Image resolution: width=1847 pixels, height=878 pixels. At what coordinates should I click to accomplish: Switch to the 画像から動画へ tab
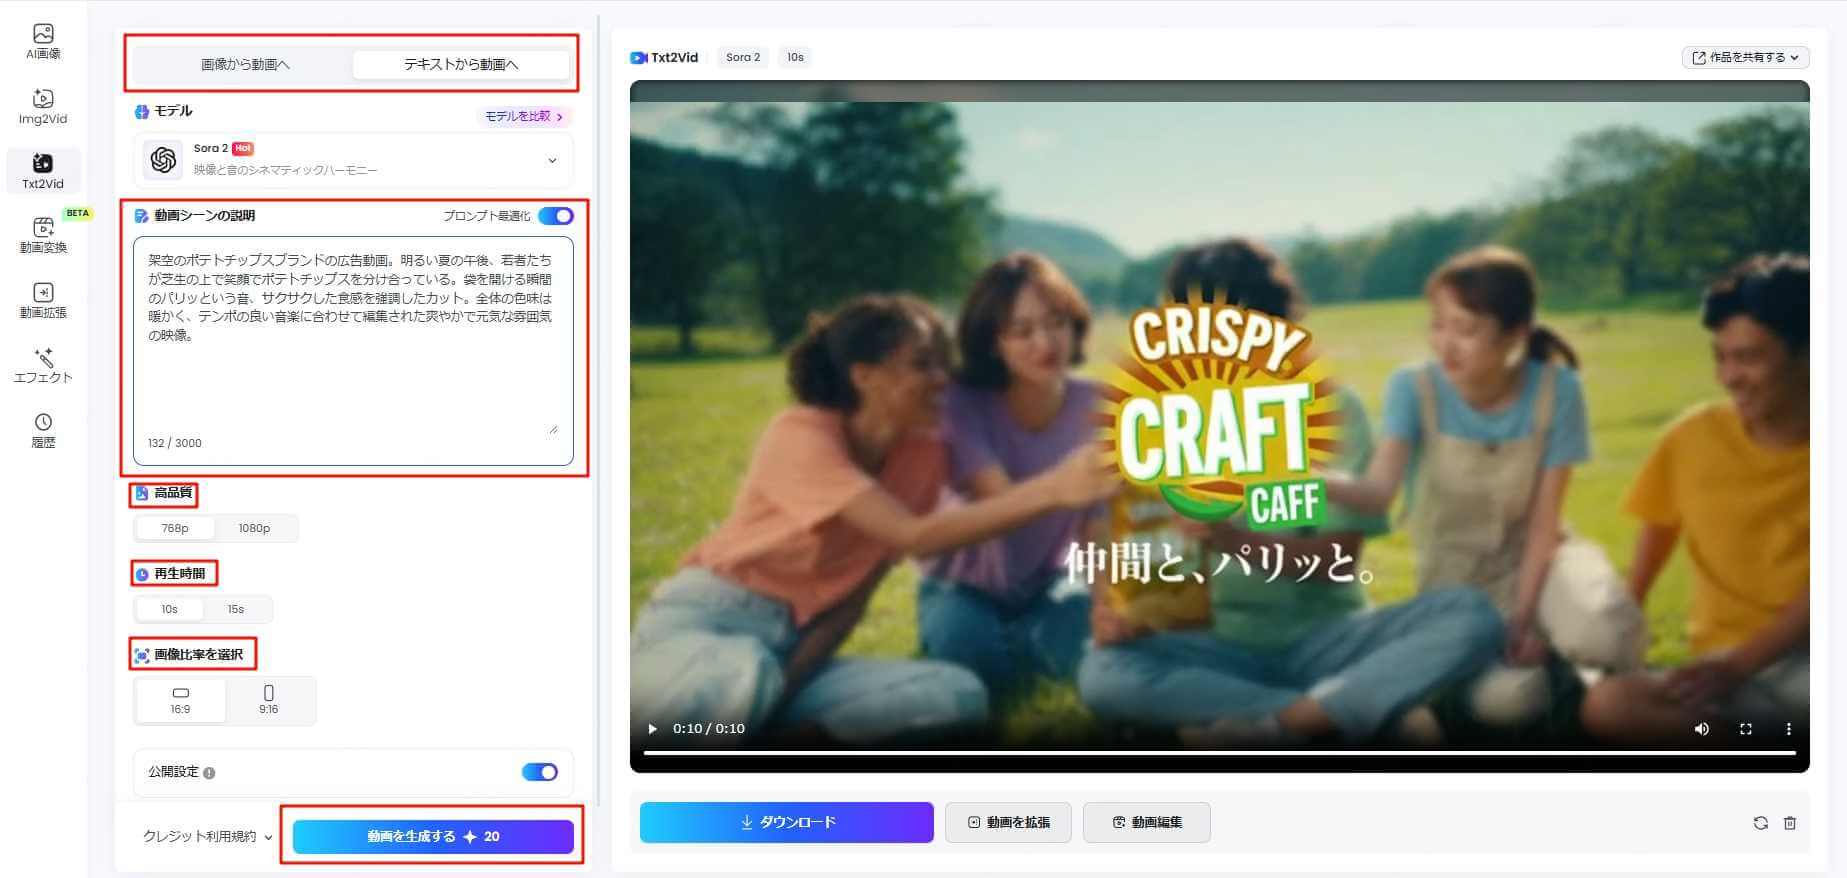245,64
